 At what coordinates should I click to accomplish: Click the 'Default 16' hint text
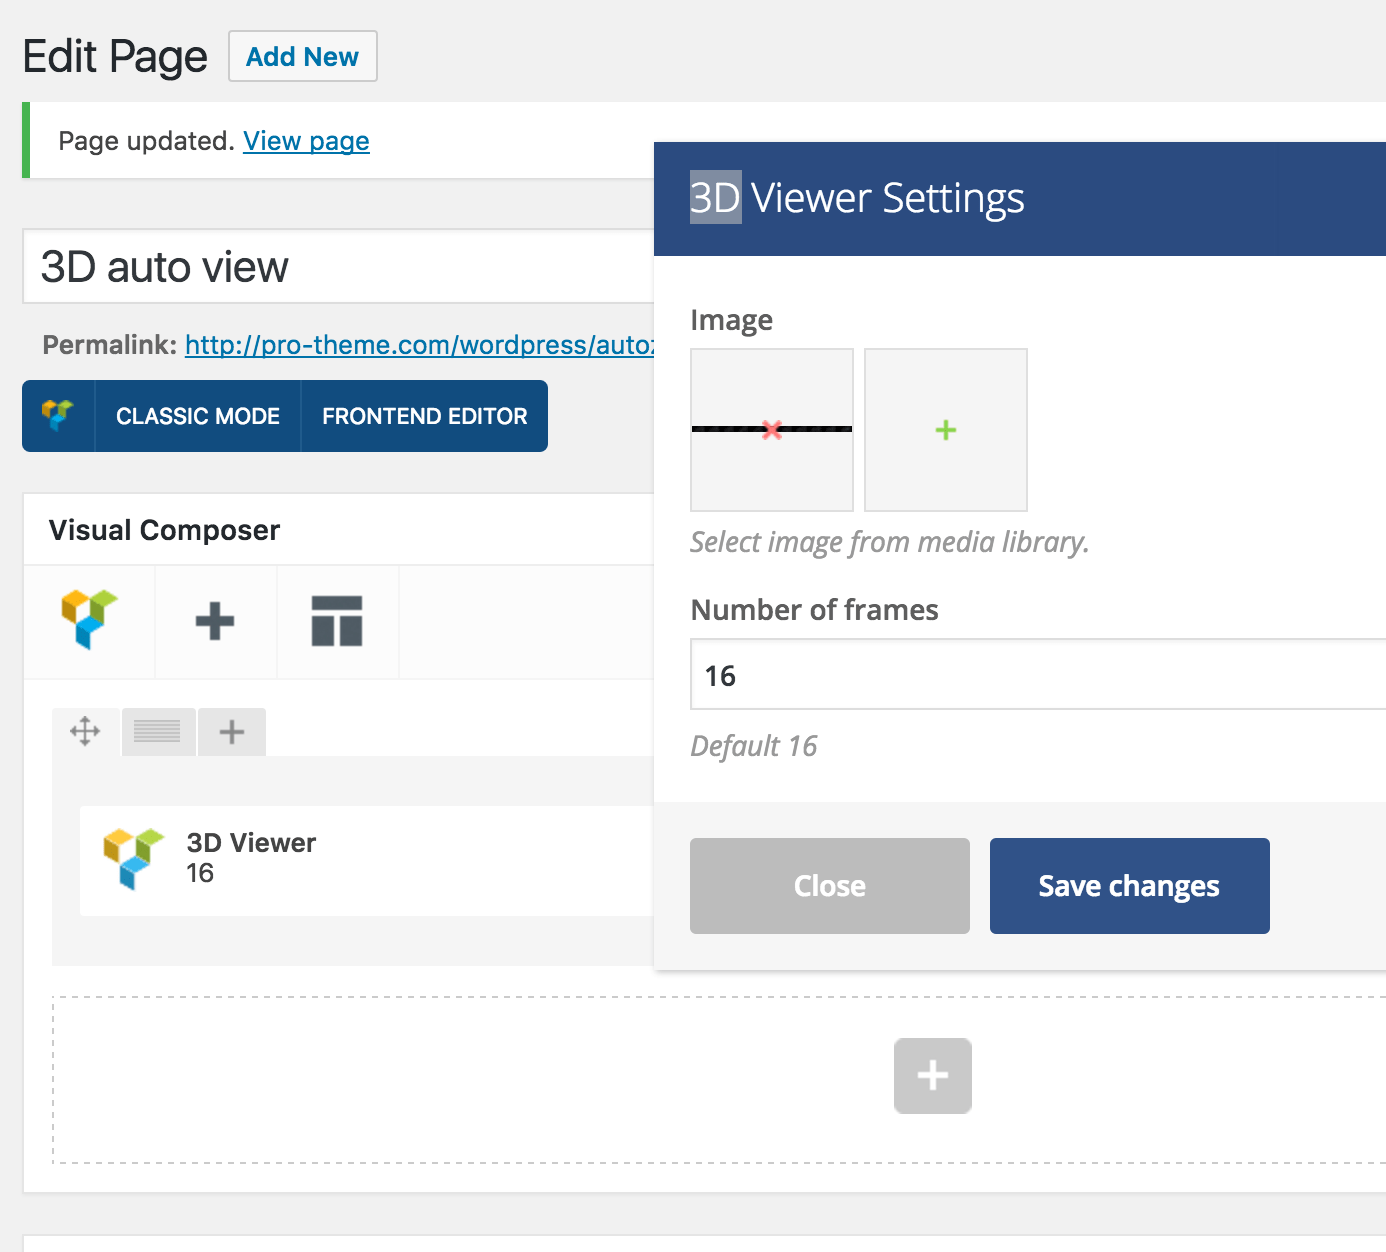(754, 746)
